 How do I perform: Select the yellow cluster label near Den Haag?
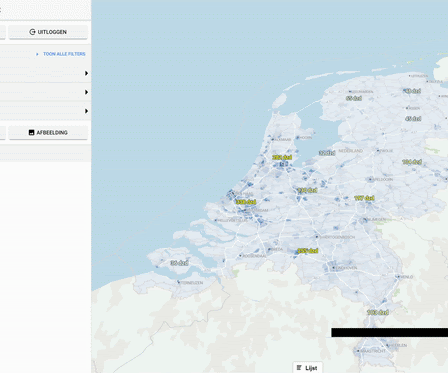246,202
